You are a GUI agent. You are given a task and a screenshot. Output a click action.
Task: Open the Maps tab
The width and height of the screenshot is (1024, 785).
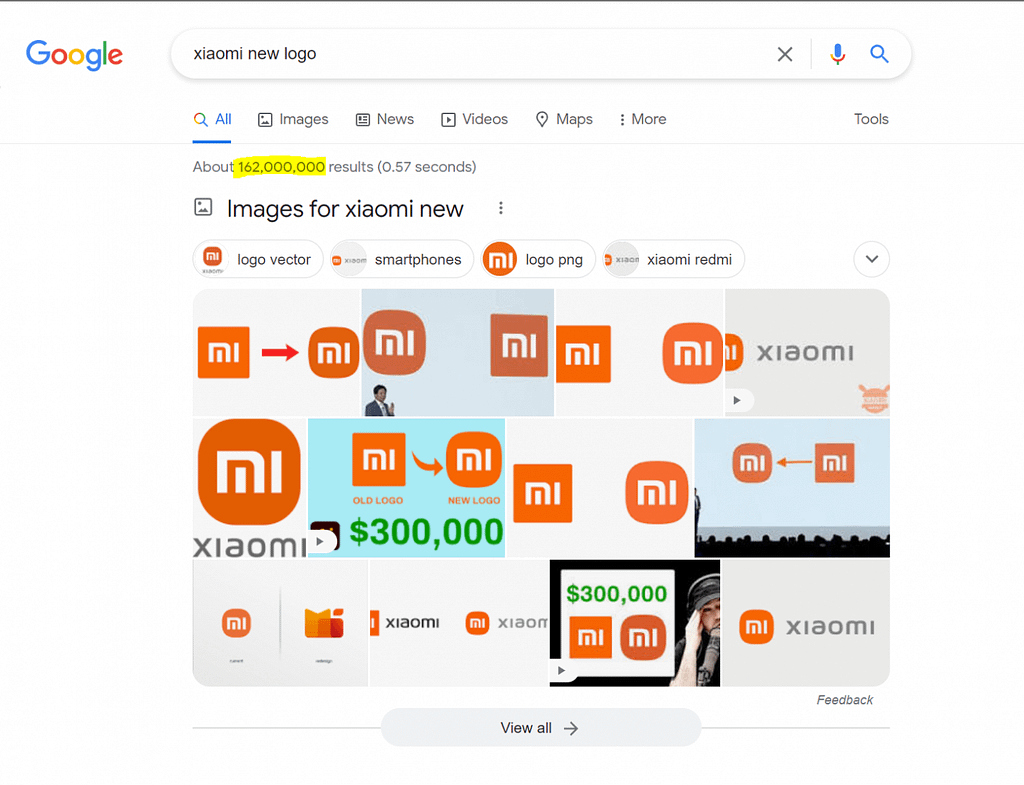click(x=564, y=120)
